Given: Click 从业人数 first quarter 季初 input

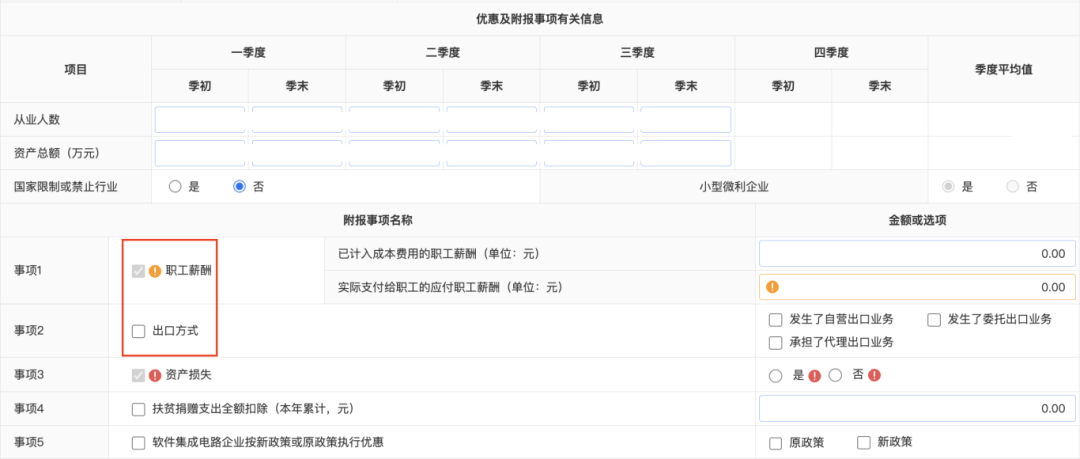Looking at the screenshot, I should 200,120.
